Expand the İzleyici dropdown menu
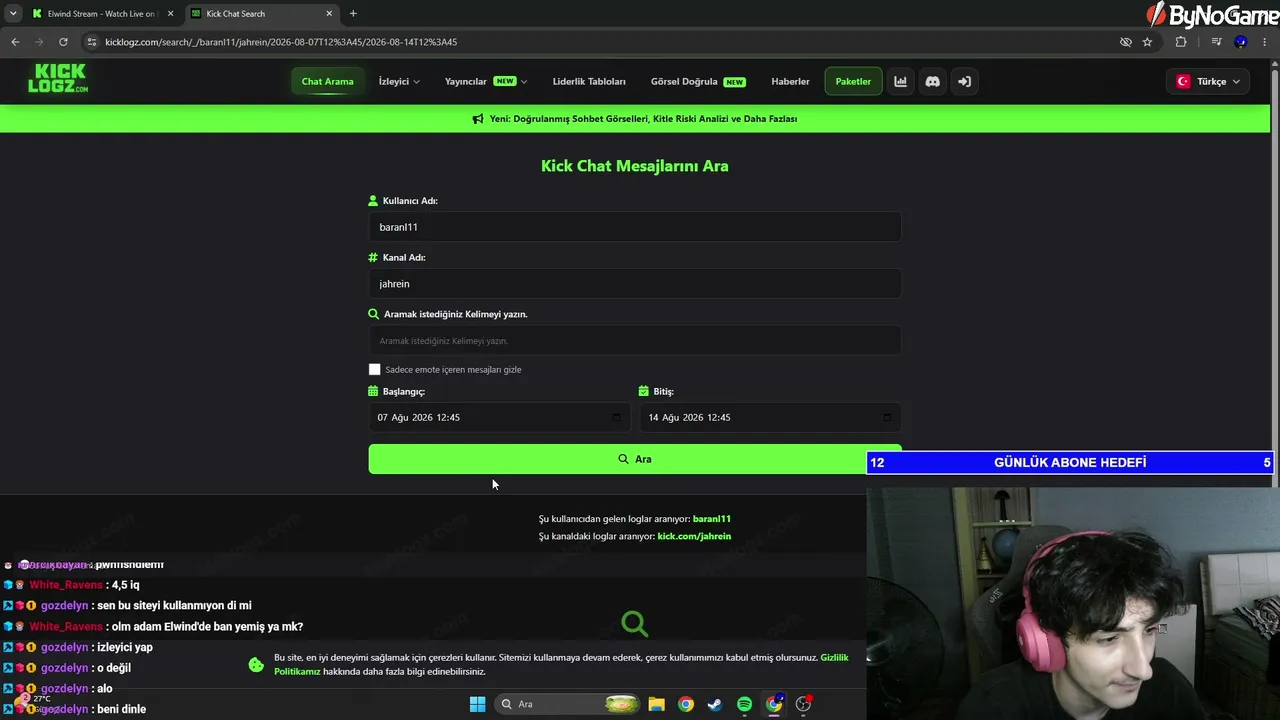The height and width of the screenshot is (720, 1280). point(399,82)
